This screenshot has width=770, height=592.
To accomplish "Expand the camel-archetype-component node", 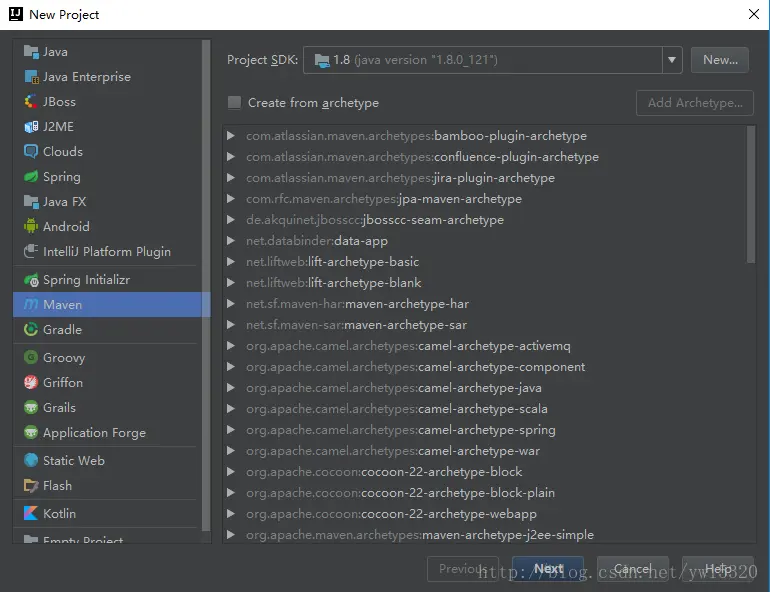I will [230, 367].
